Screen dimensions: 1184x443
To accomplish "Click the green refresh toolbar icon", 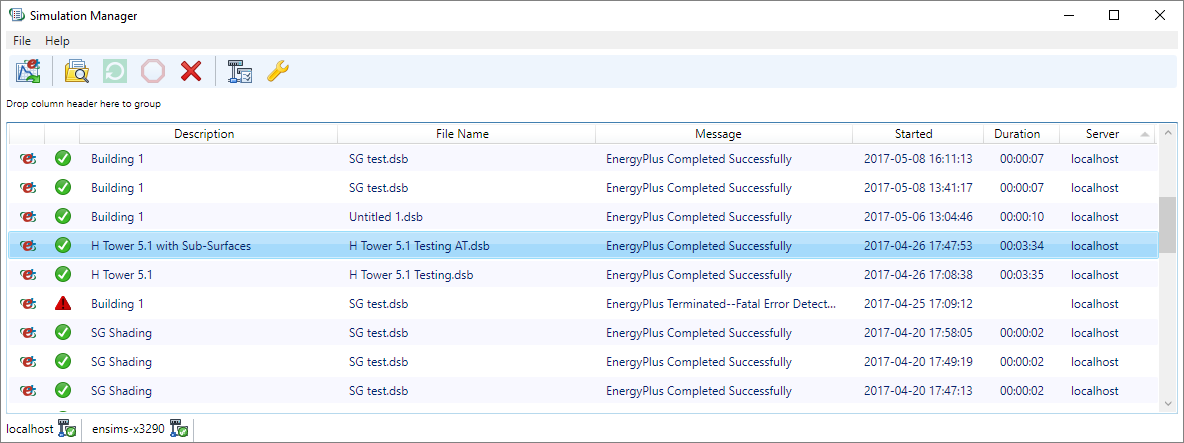I will coord(115,71).
